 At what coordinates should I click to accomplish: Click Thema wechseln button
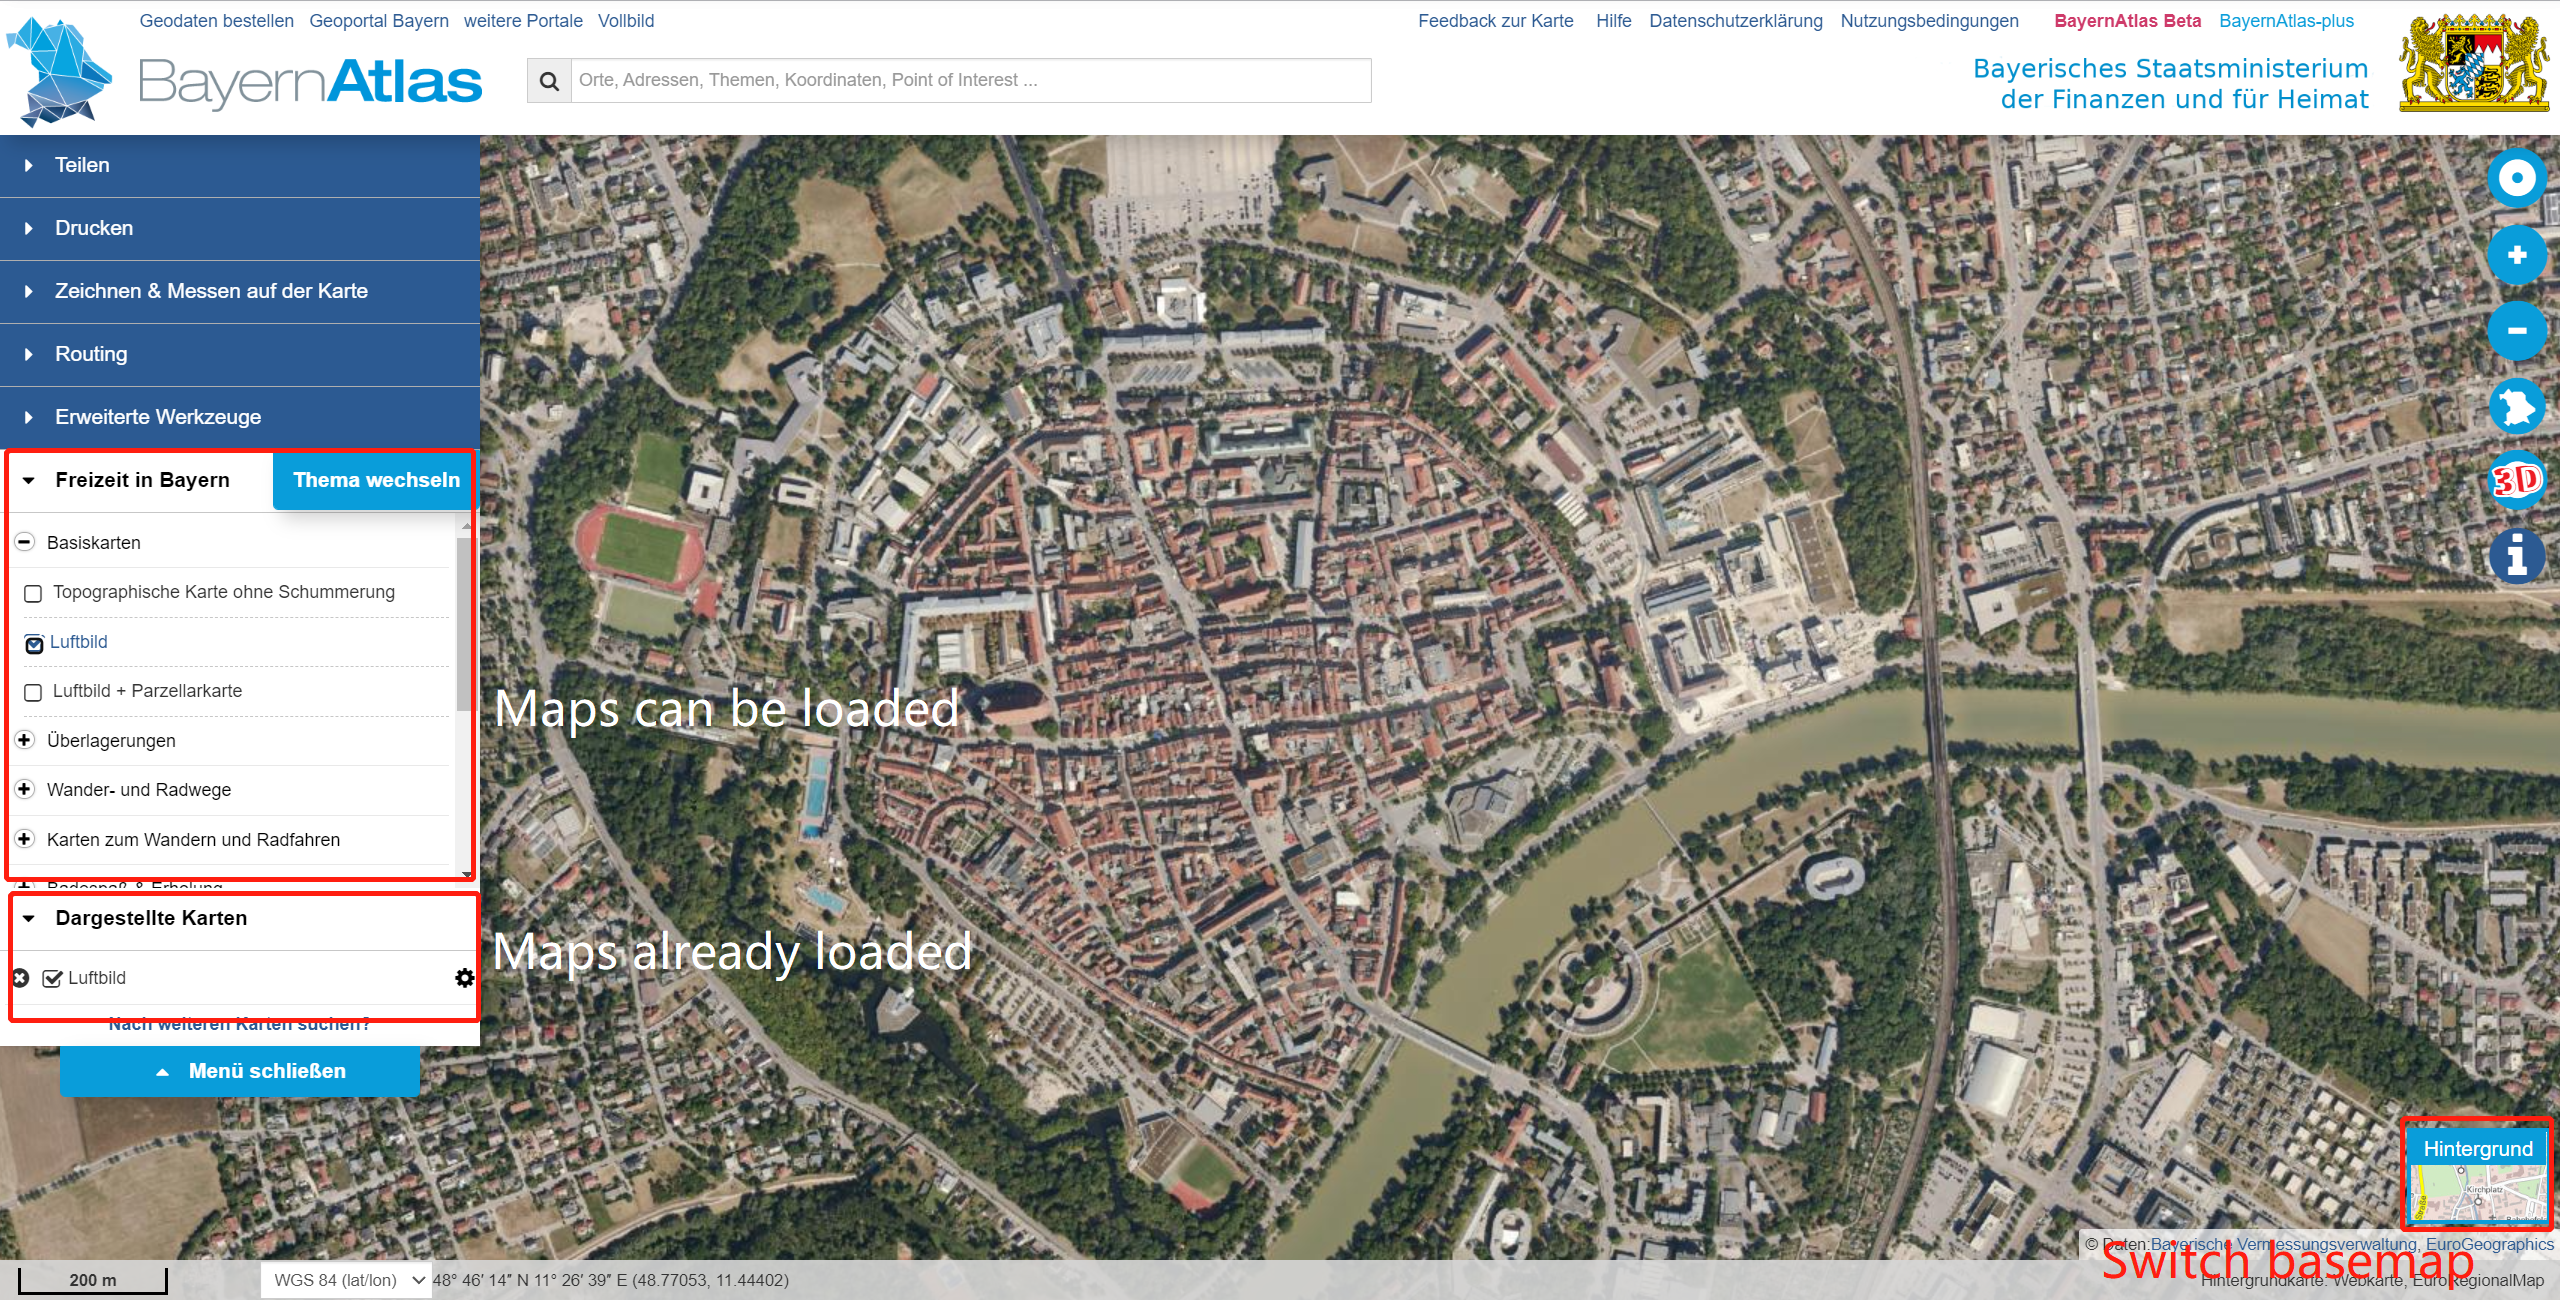[x=376, y=481]
